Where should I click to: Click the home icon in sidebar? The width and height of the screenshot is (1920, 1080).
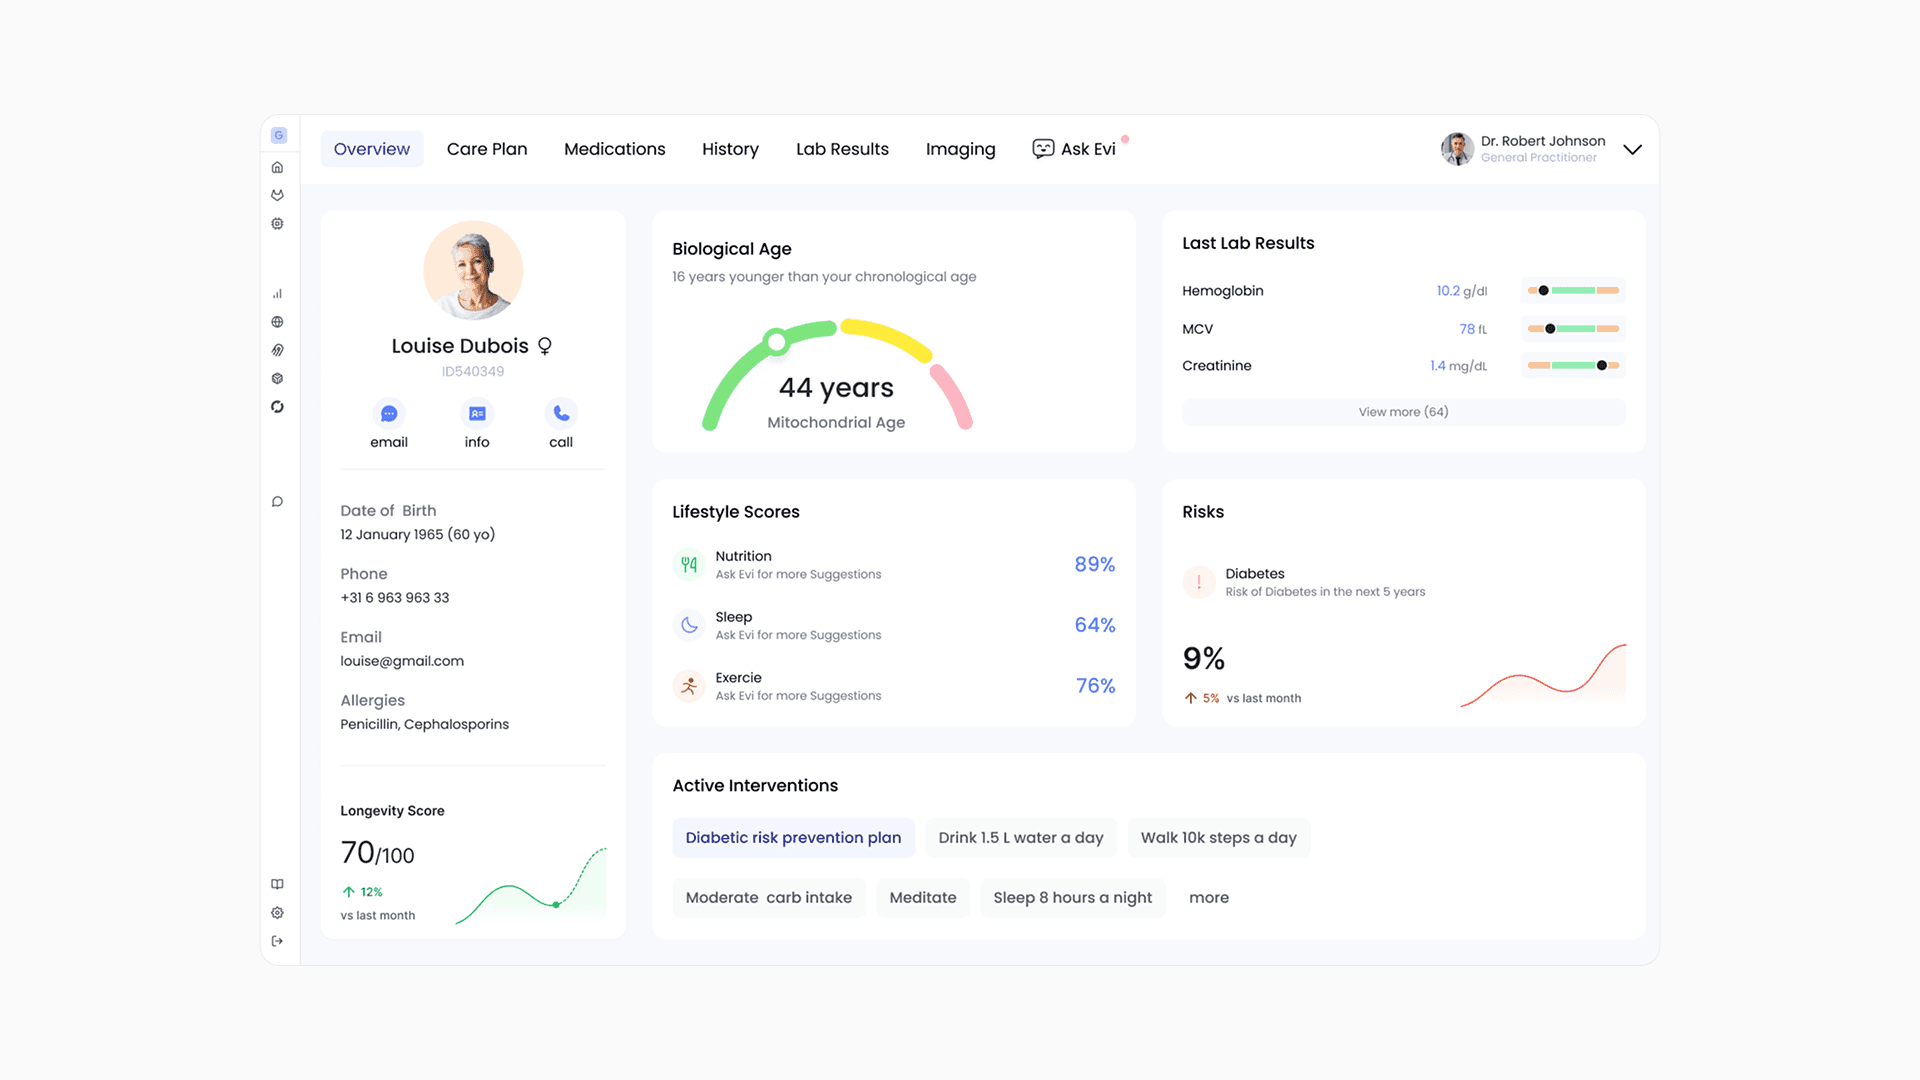click(x=277, y=167)
